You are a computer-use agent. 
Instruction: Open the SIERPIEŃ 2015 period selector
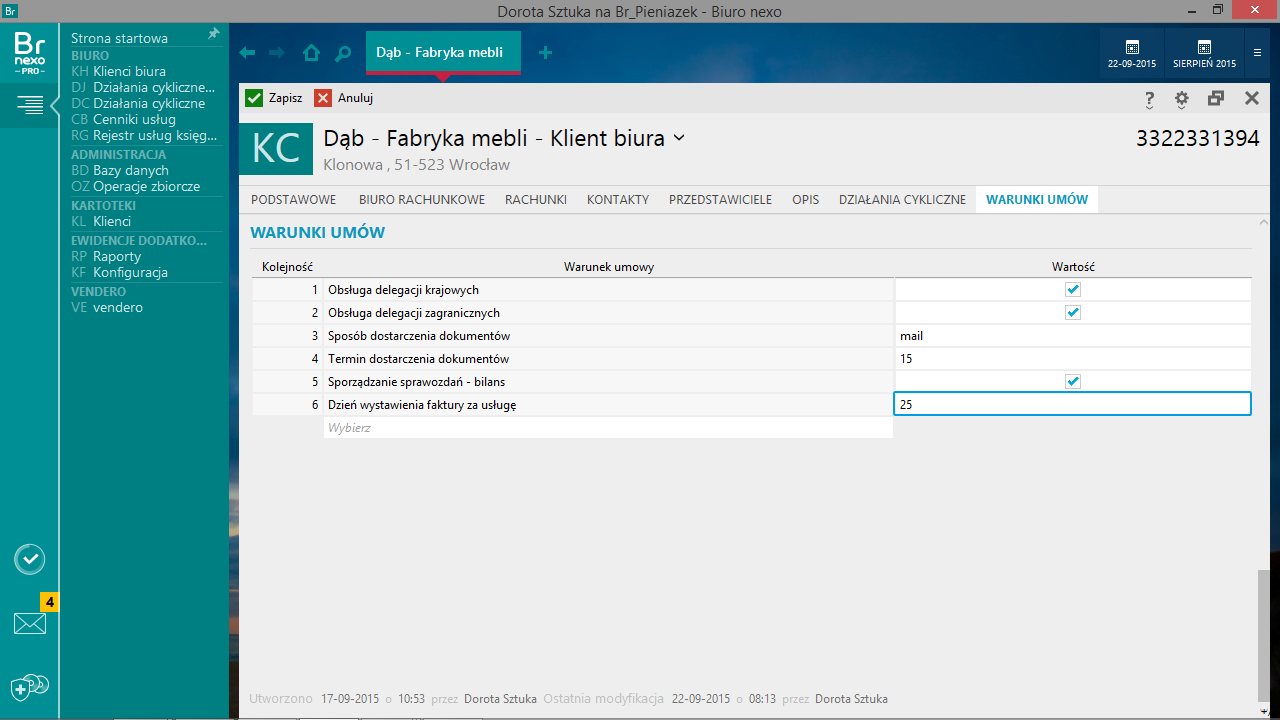coord(1204,53)
